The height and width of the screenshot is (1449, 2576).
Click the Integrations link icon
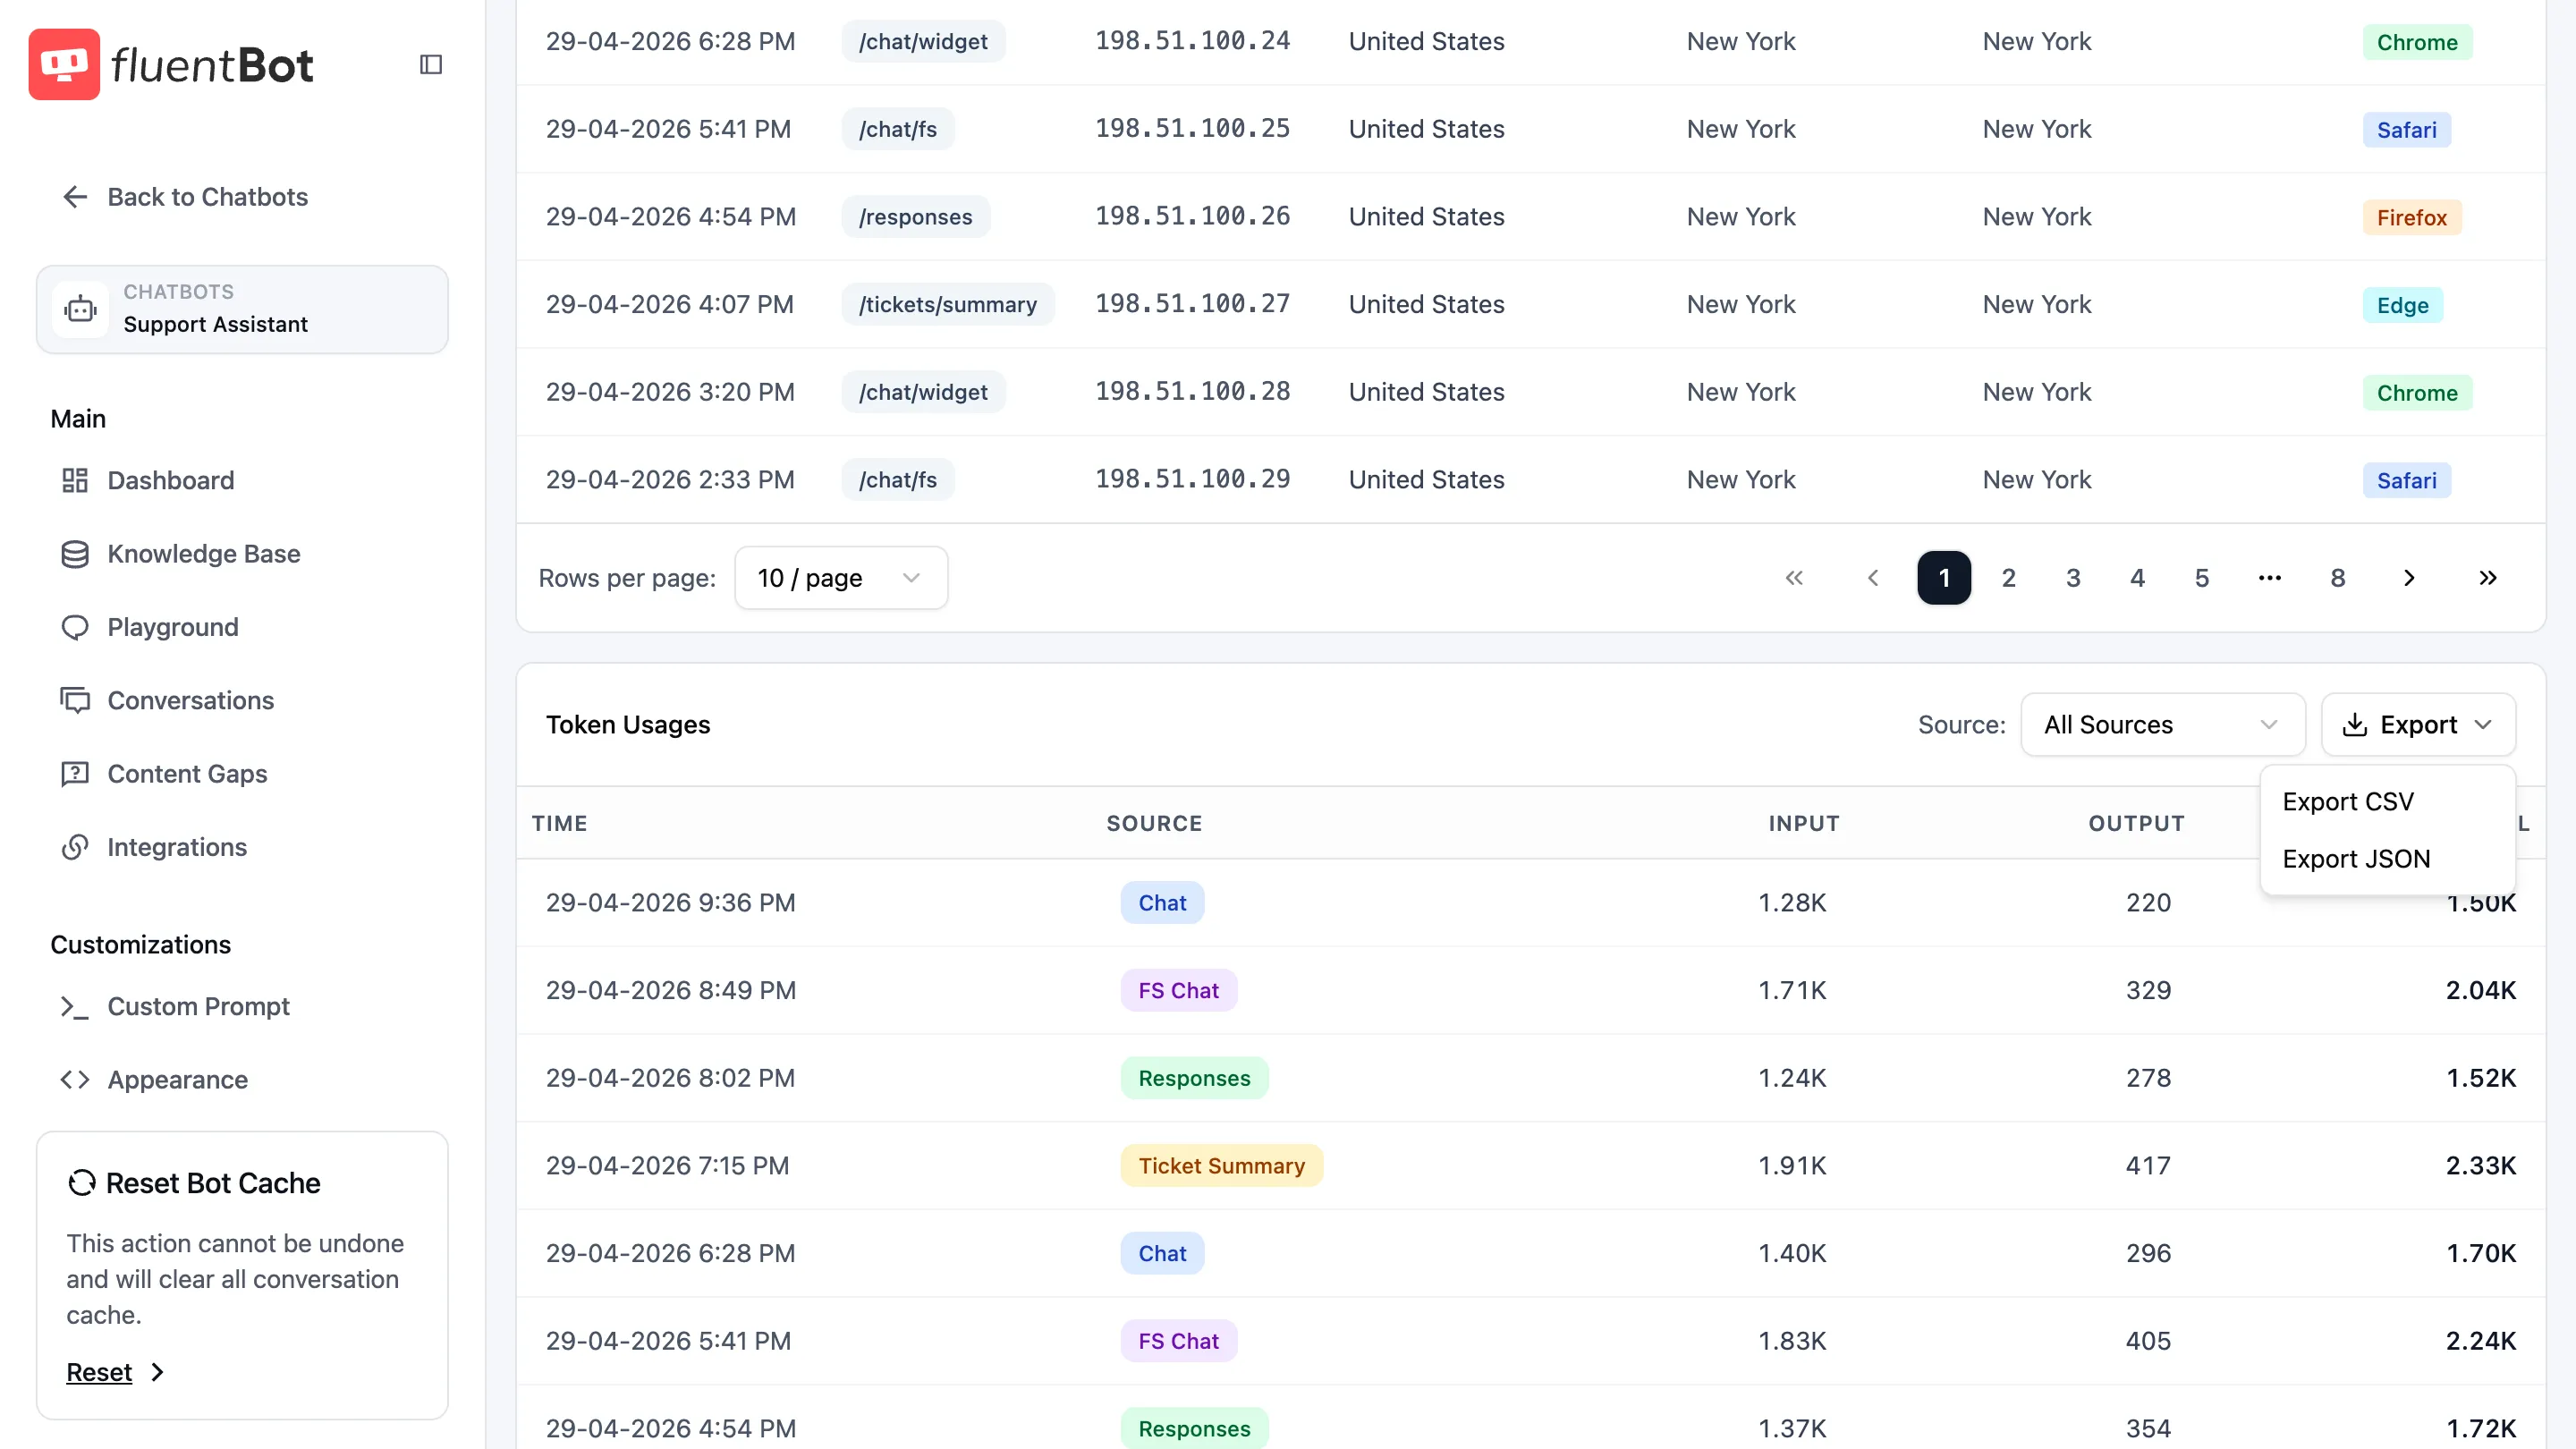click(x=75, y=847)
